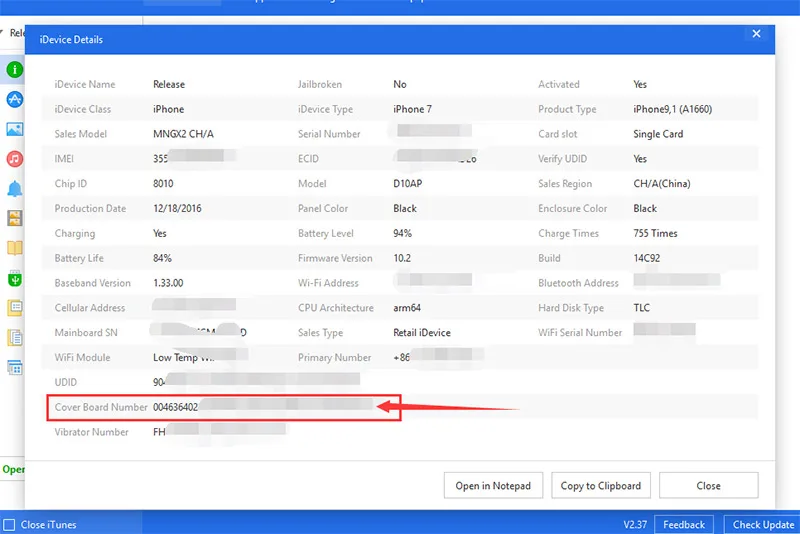Open the blue App Store sidebar icon
Screen dimensions: 800x534
15,99
